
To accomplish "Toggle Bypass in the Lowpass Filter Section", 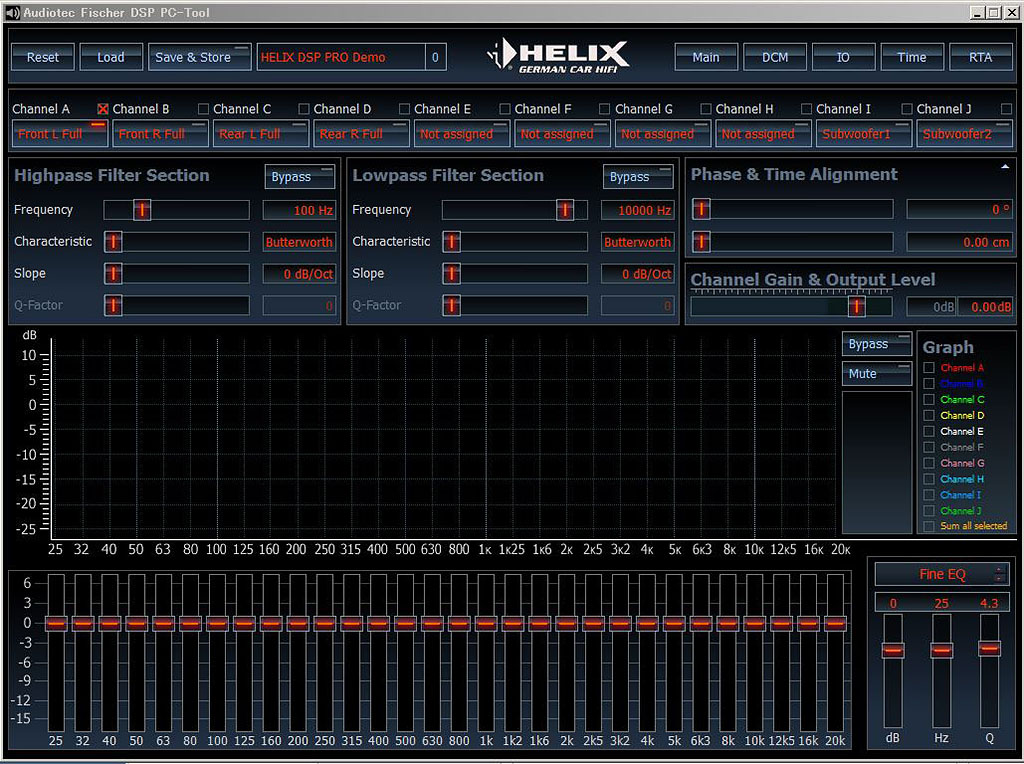I will pyautogui.click(x=638, y=177).
